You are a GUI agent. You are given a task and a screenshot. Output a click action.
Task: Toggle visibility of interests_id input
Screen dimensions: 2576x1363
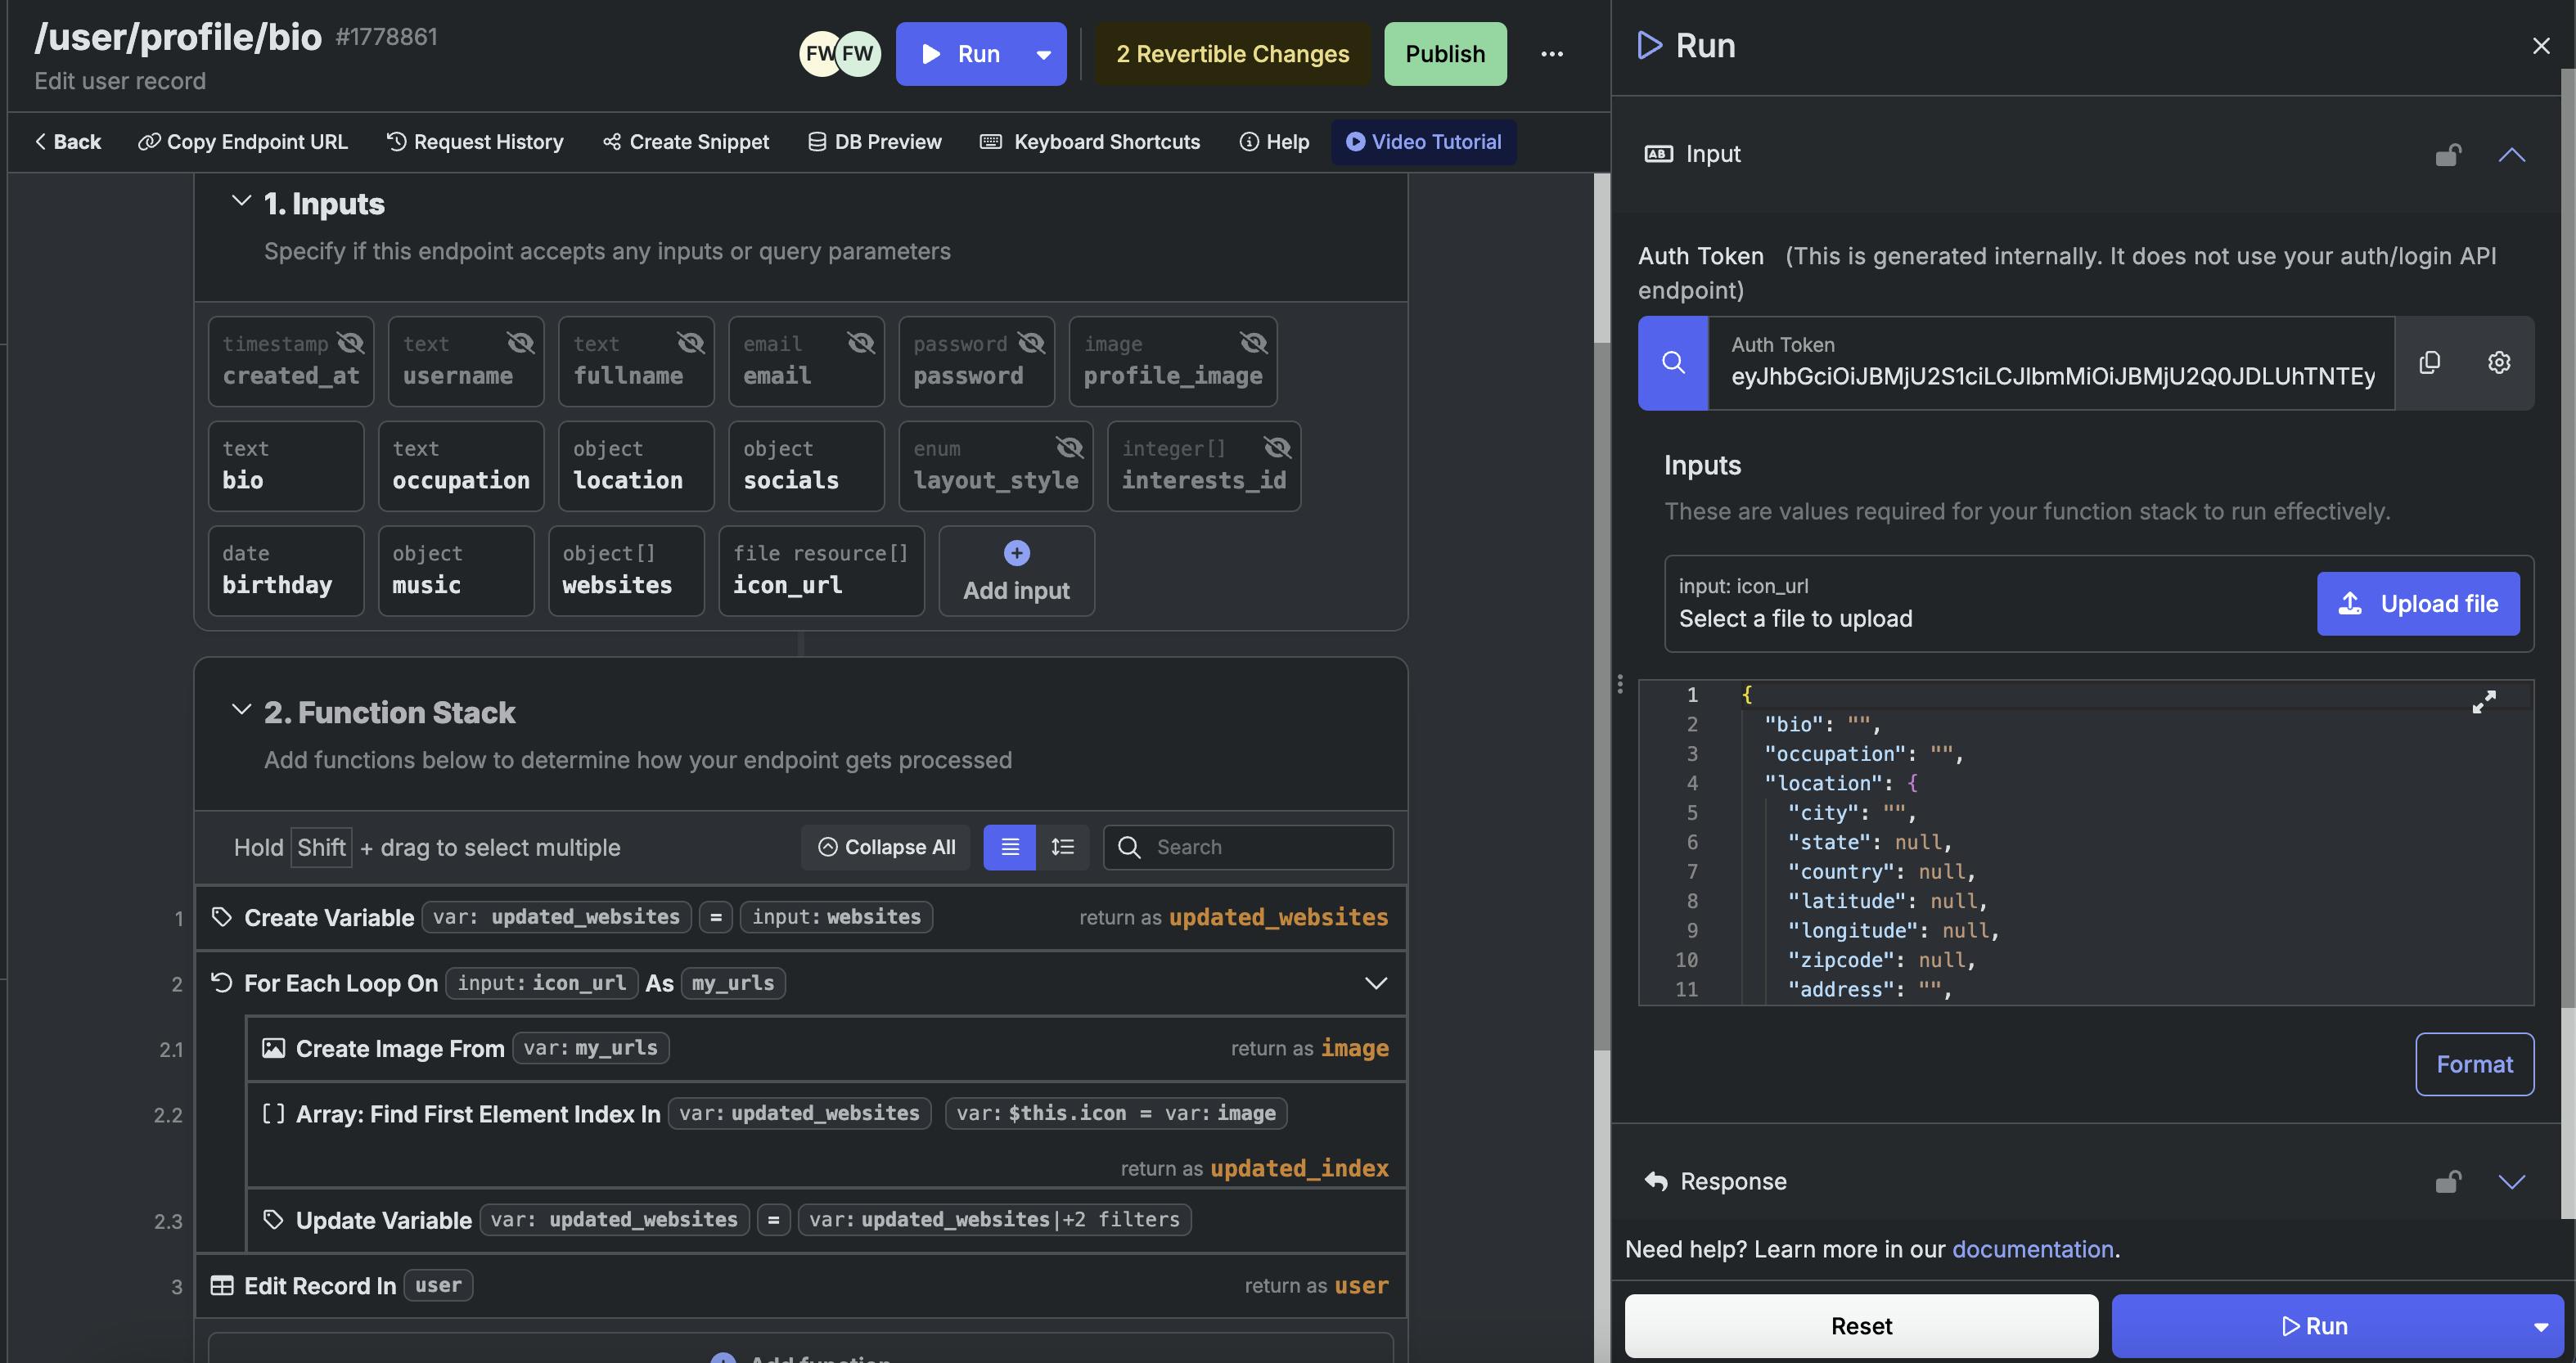1278,447
